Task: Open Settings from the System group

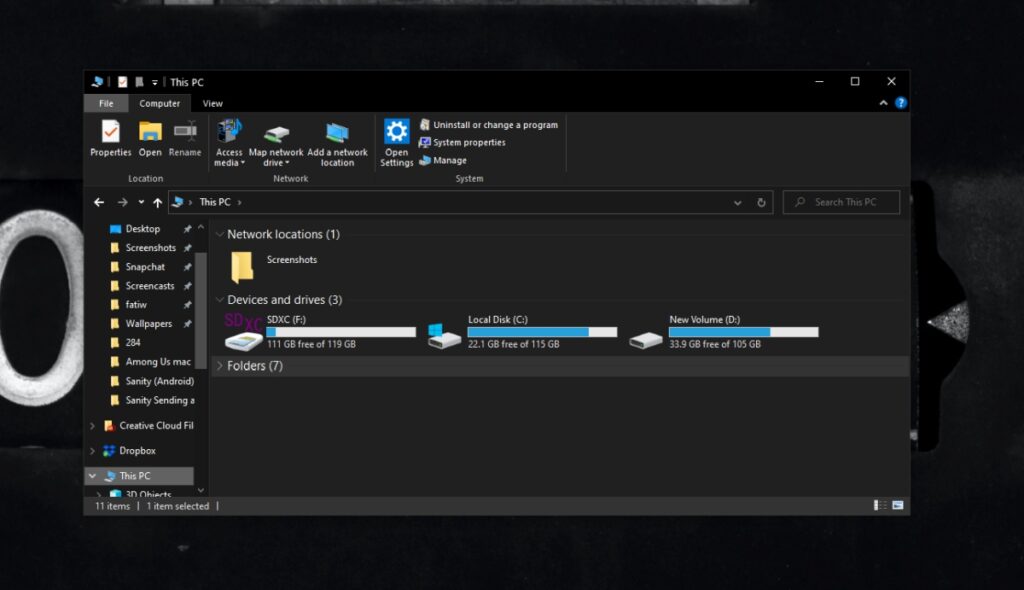Action: tap(396, 138)
